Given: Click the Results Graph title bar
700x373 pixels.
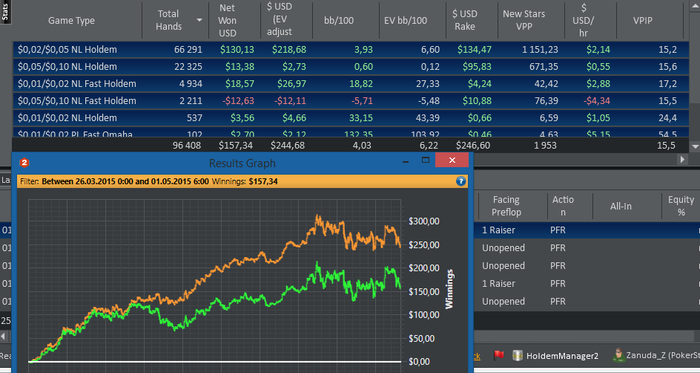Looking at the screenshot, I should click(242, 163).
